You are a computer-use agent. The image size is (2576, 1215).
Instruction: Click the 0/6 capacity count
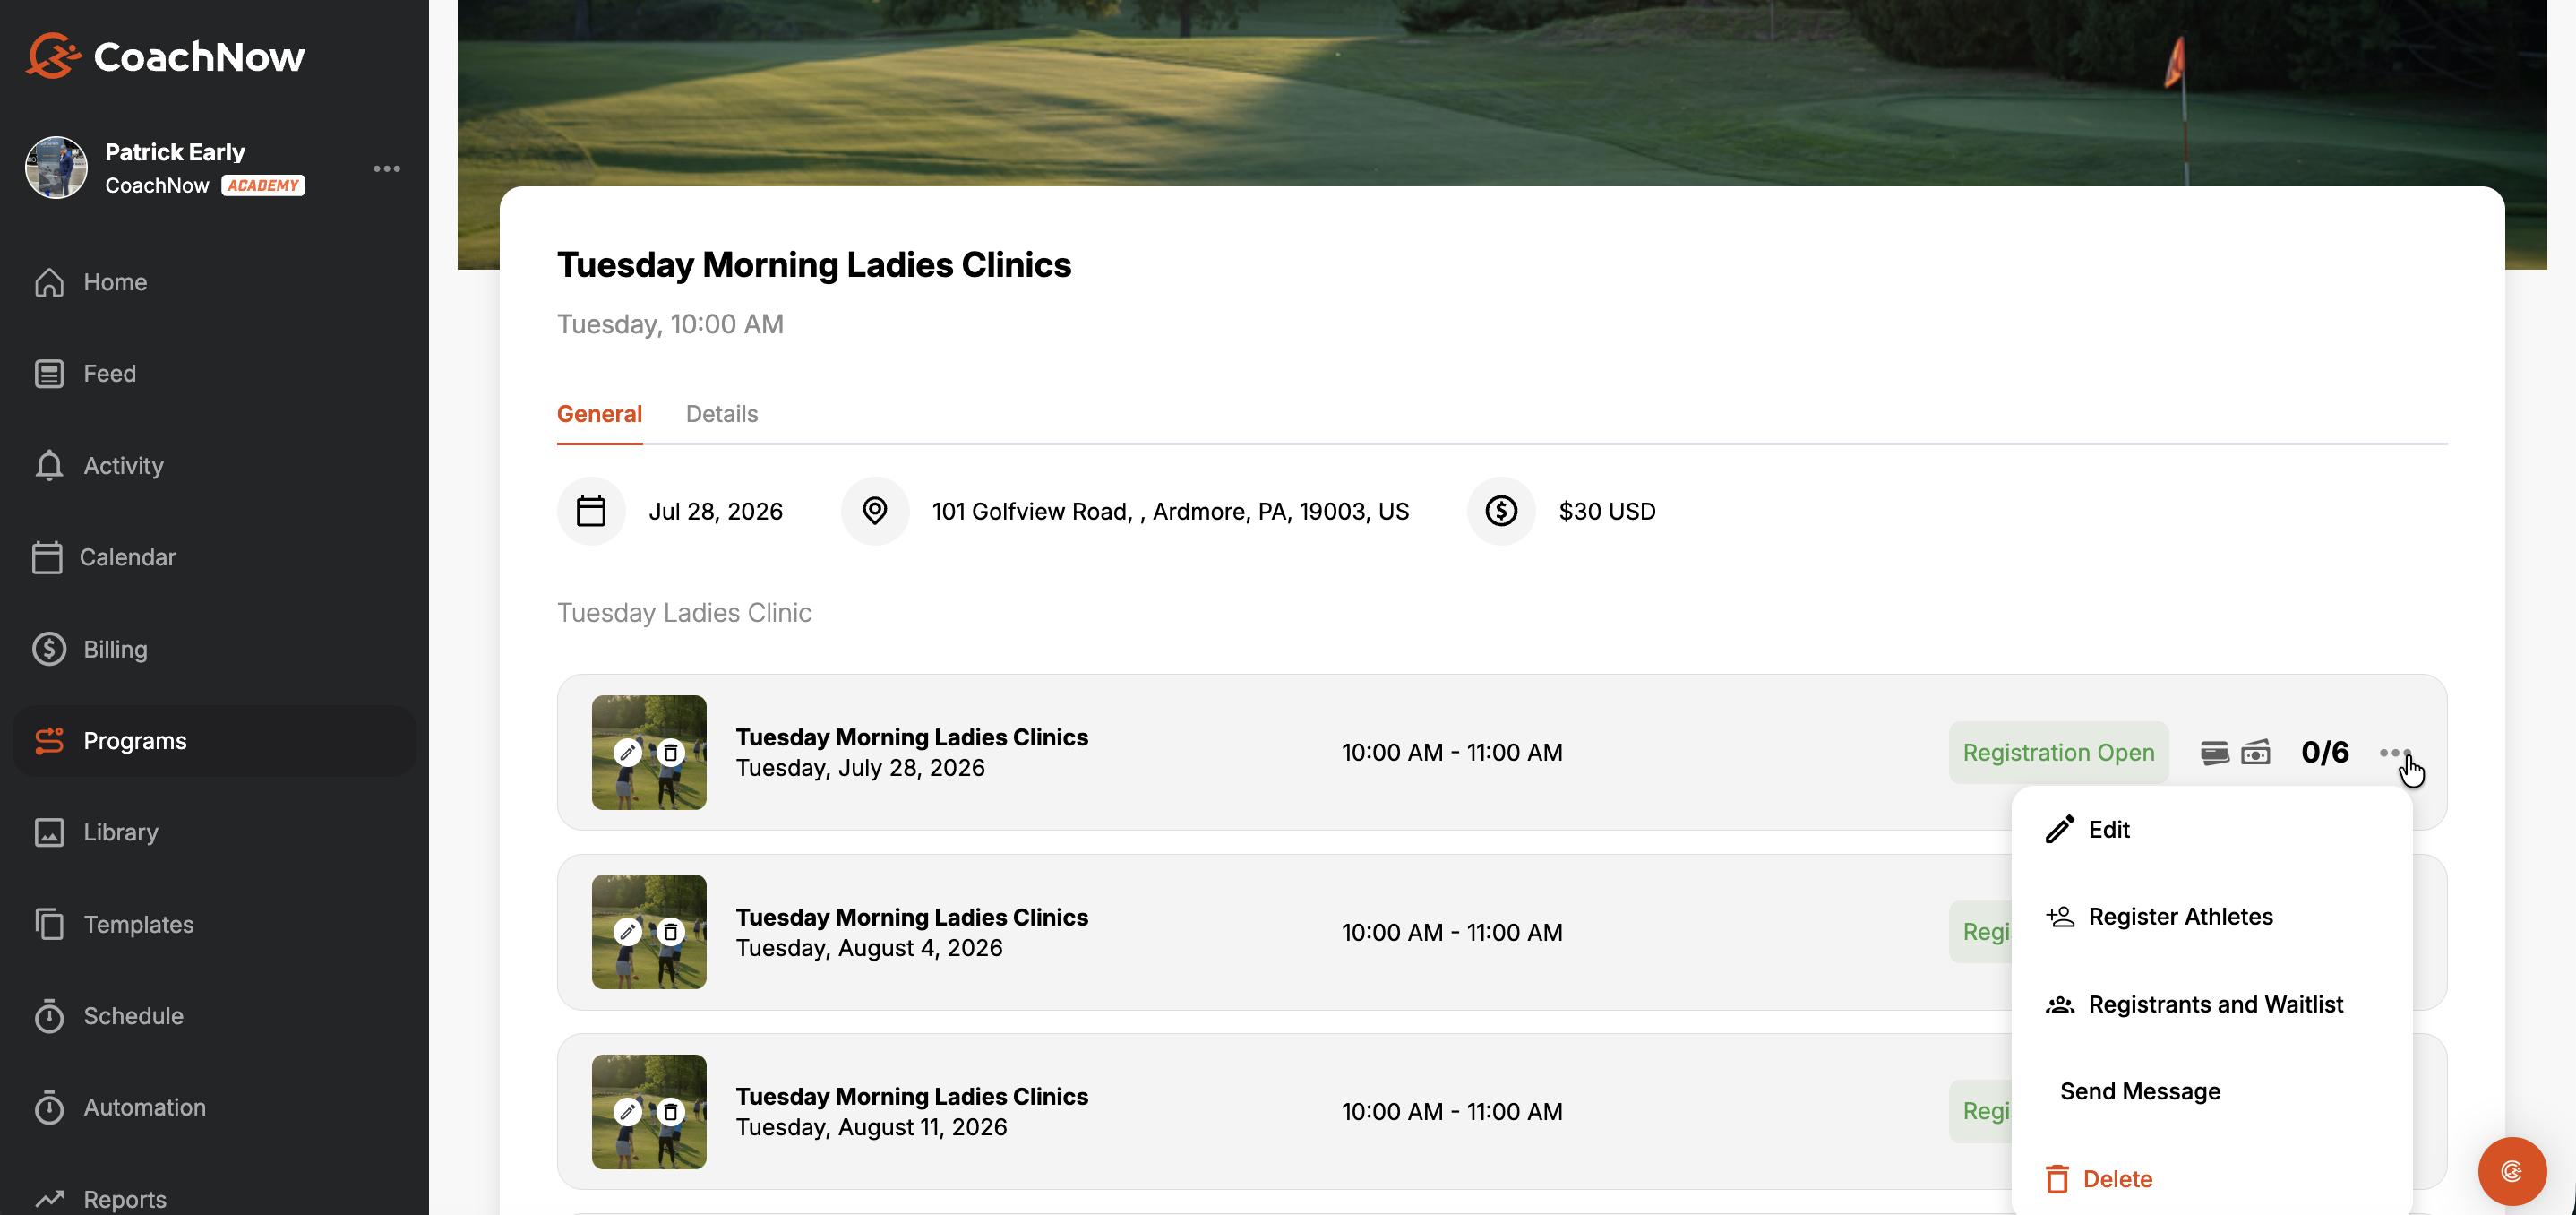(x=2325, y=752)
